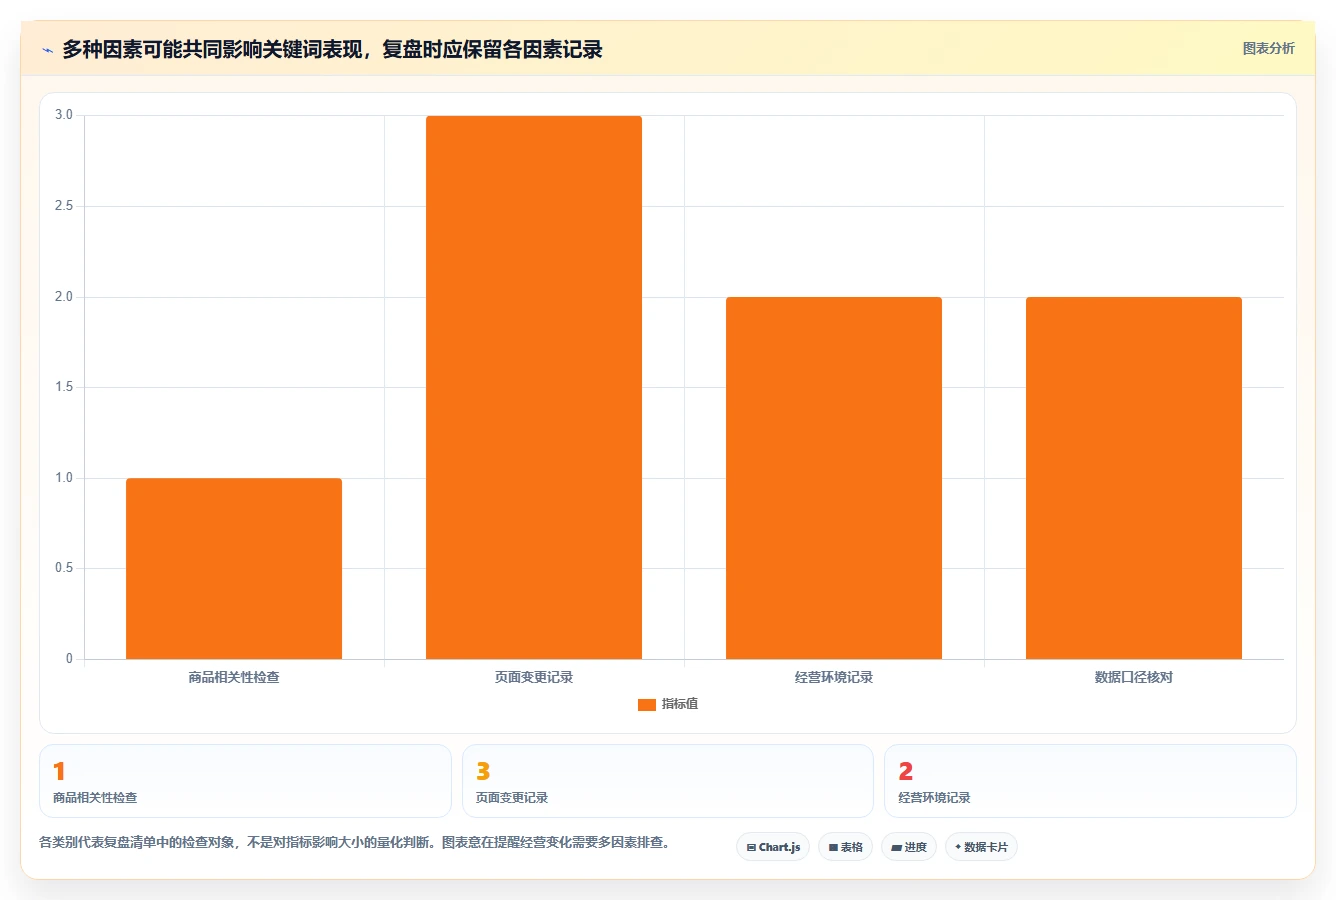Click the 商品相关性检查 bar in the chart
The height and width of the screenshot is (900, 1336).
point(234,568)
